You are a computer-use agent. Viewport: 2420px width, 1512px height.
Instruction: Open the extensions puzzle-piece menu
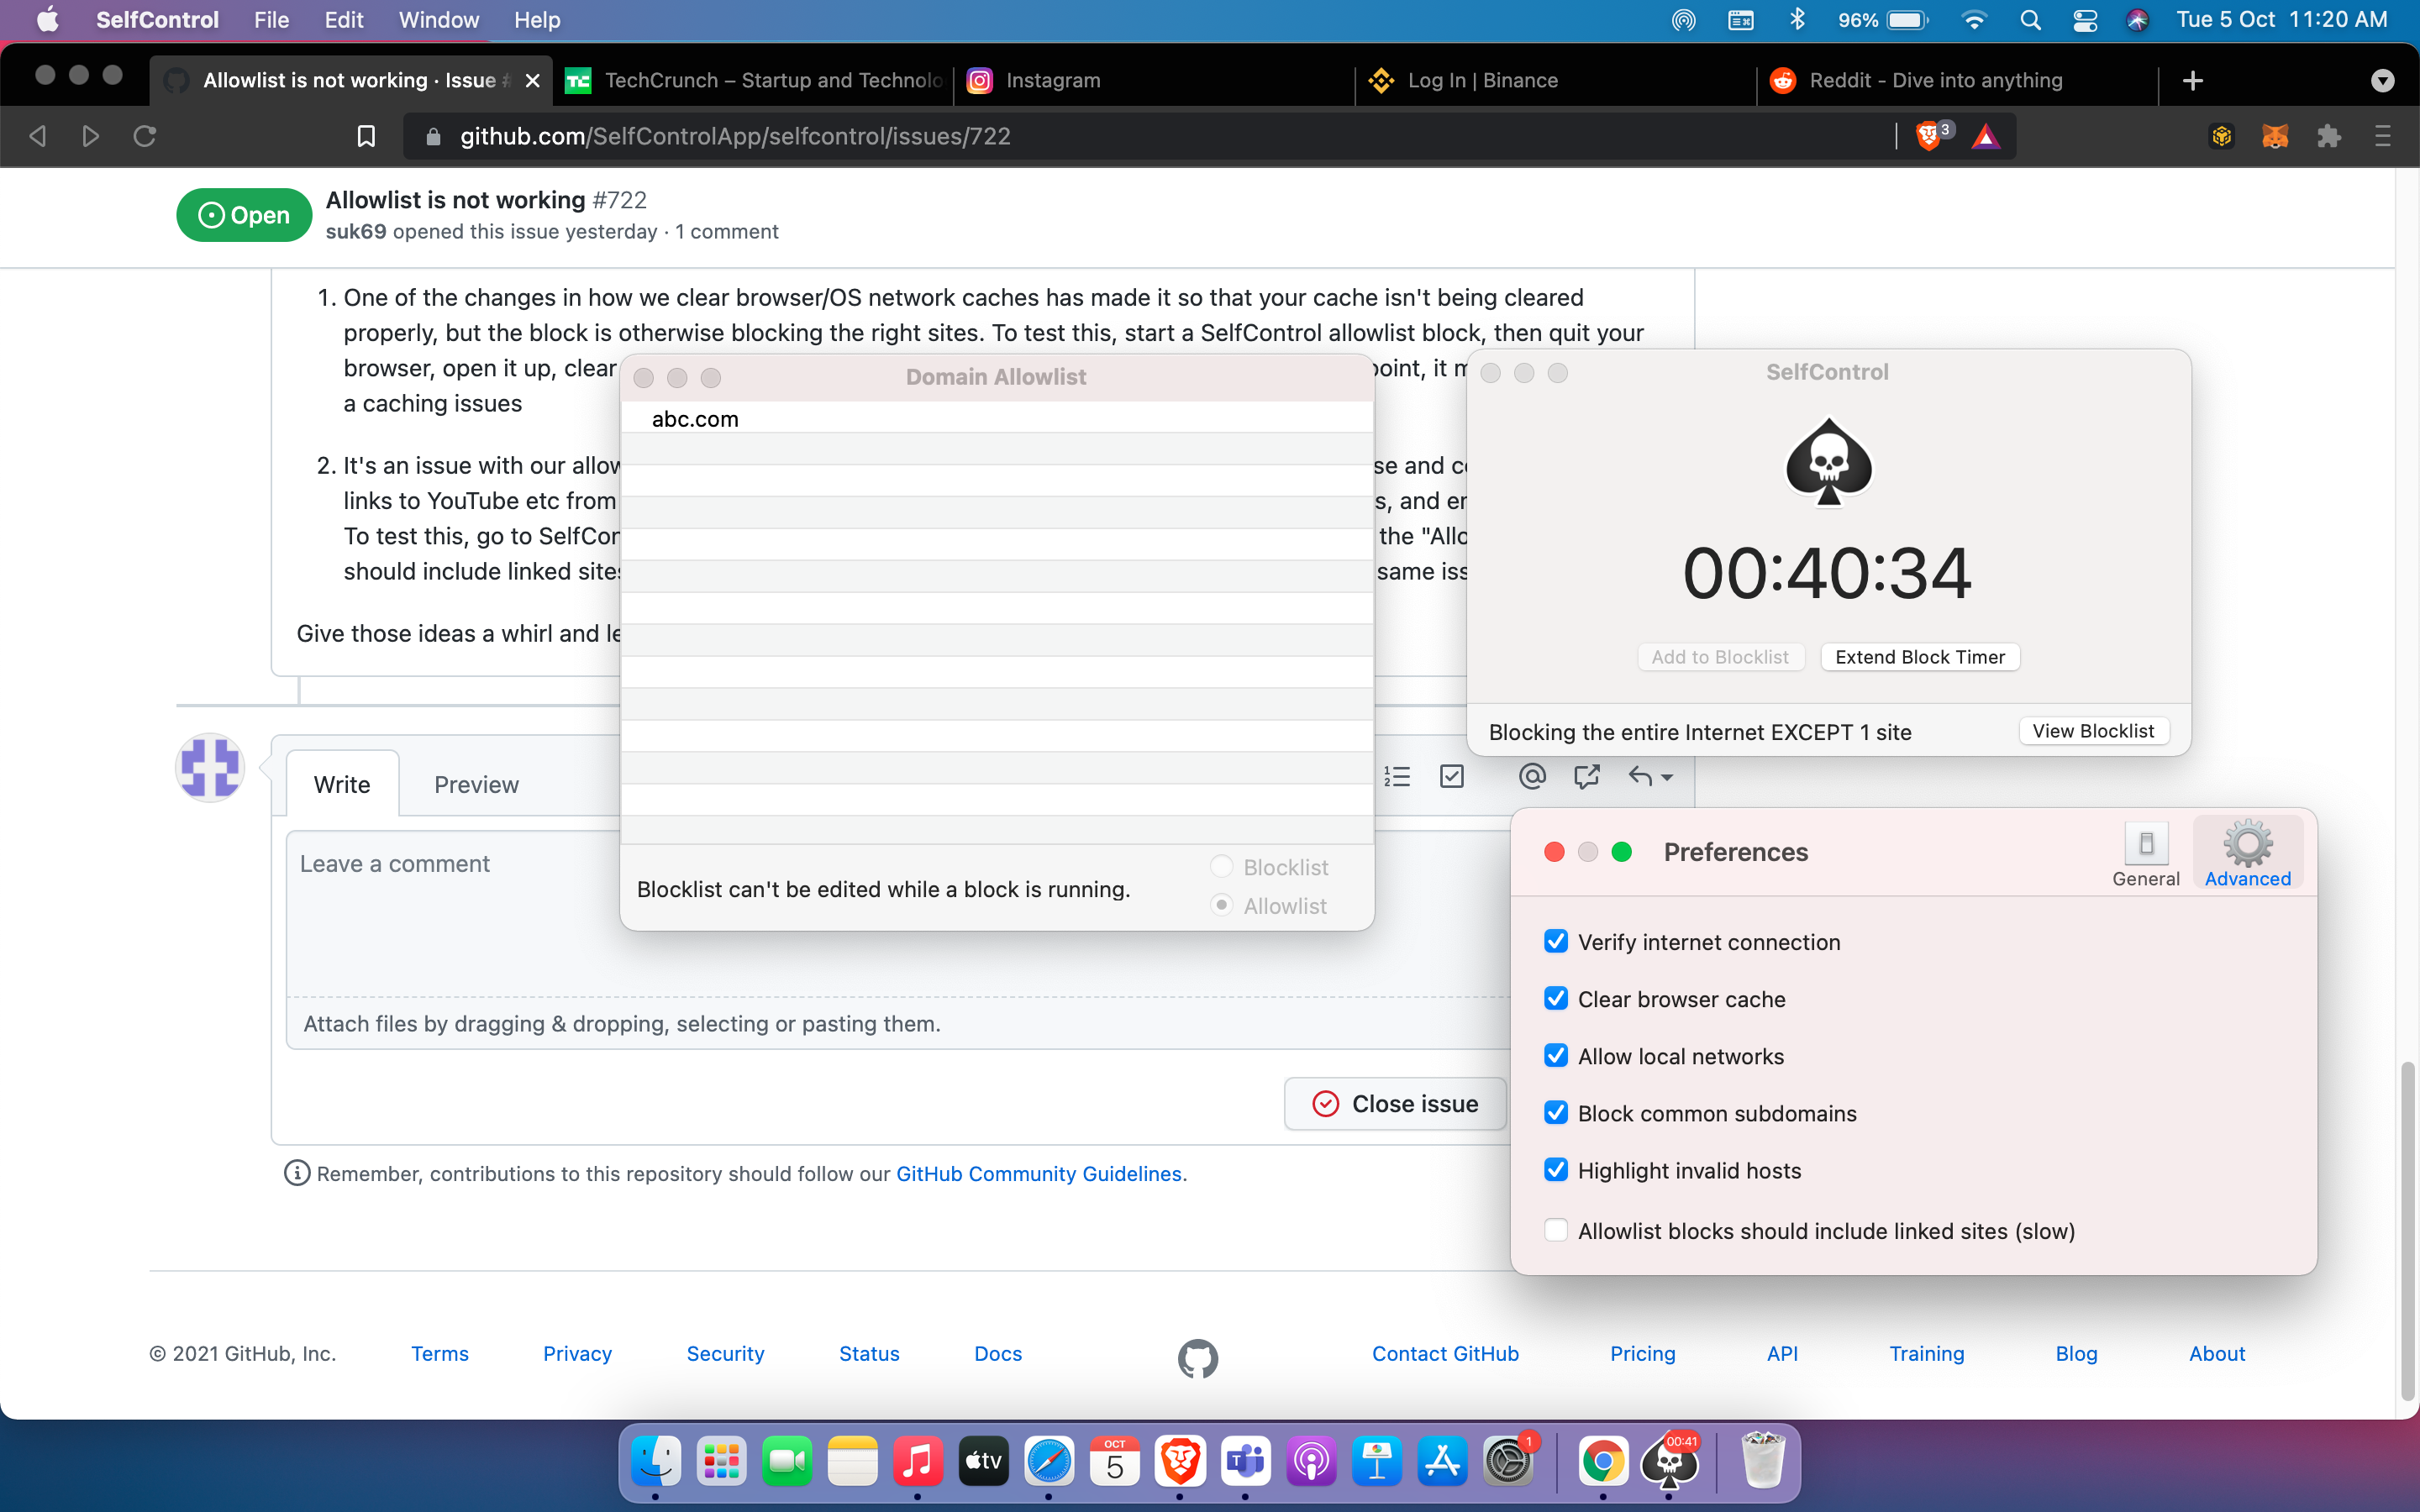pos(2330,136)
